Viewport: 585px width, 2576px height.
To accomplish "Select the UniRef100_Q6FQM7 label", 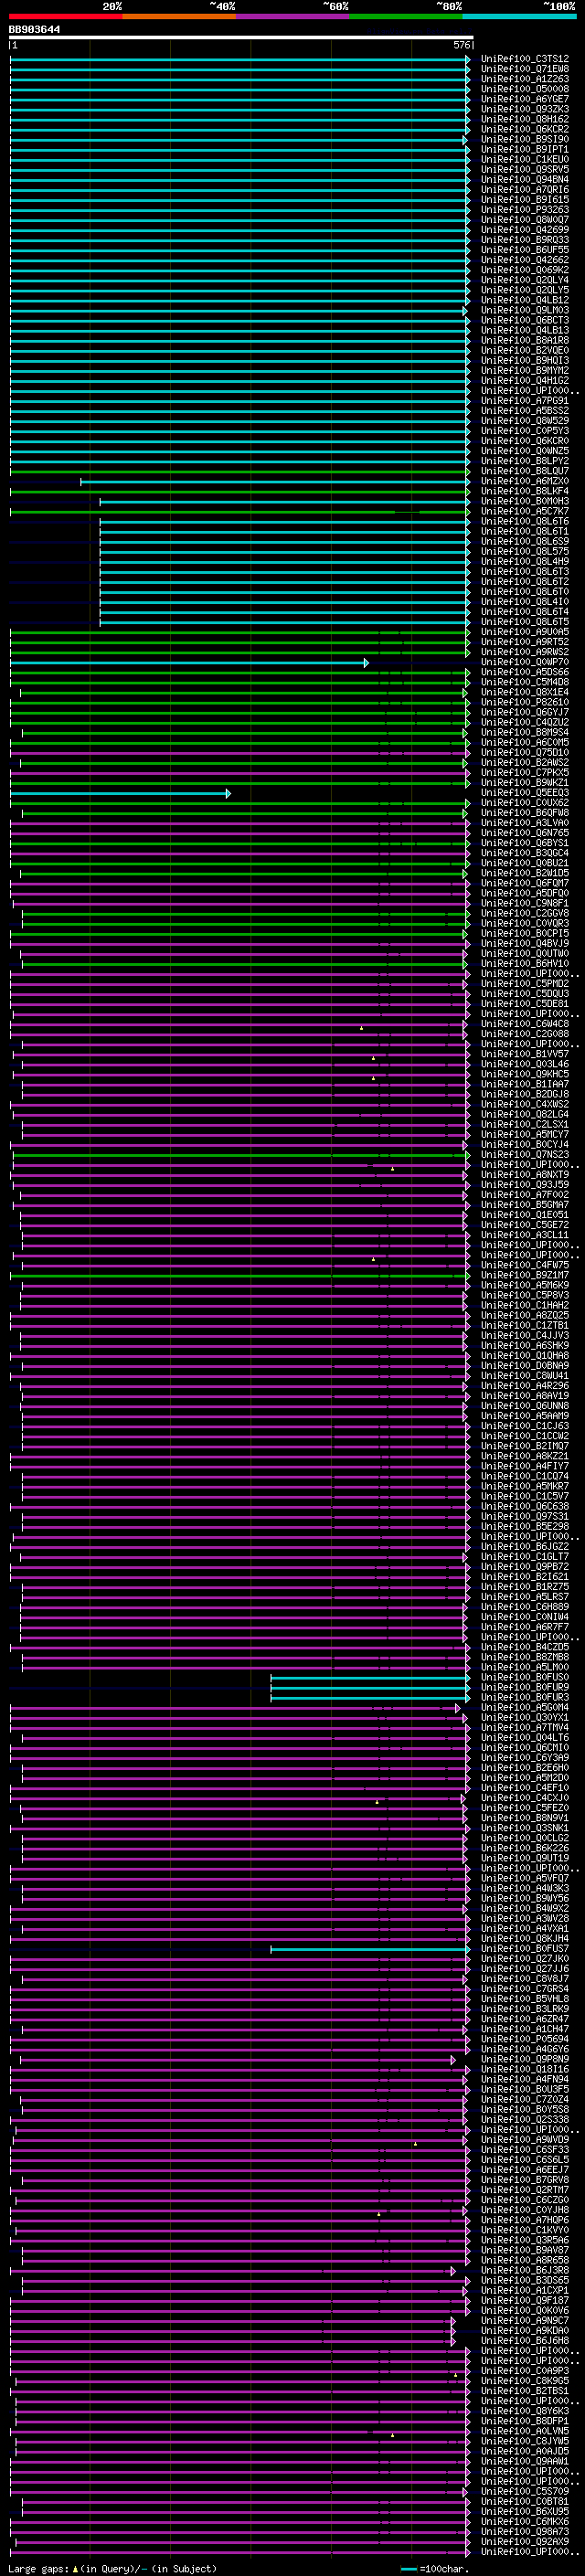I will [525, 883].
